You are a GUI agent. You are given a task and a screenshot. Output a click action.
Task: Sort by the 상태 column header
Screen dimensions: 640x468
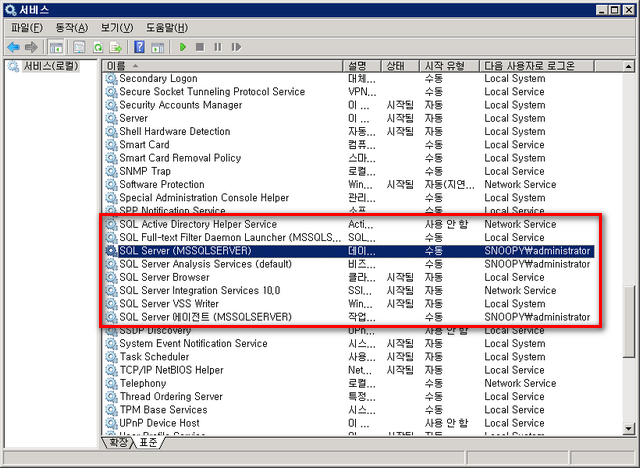[400, 66]
